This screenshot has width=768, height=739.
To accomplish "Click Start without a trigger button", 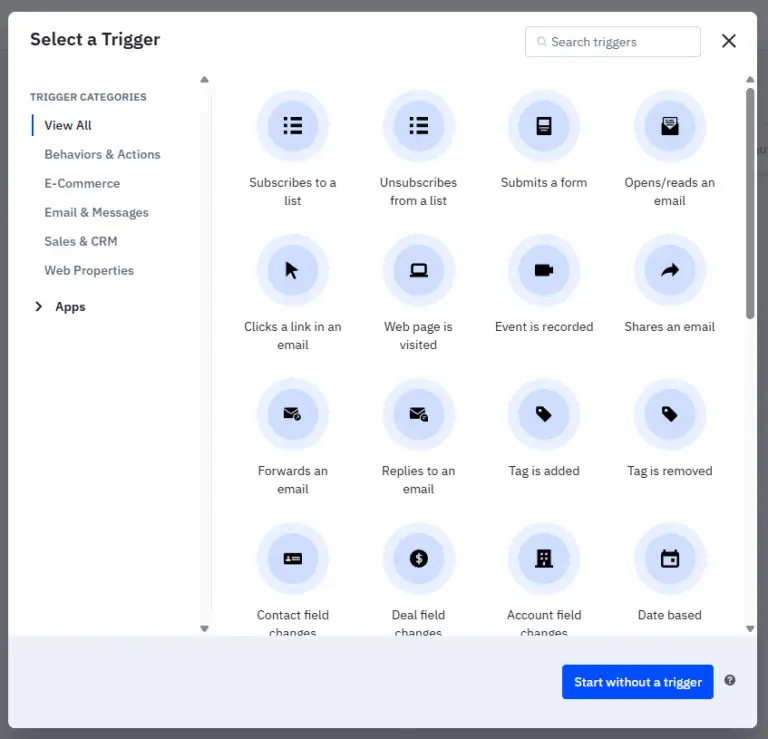I will [637, 682].
